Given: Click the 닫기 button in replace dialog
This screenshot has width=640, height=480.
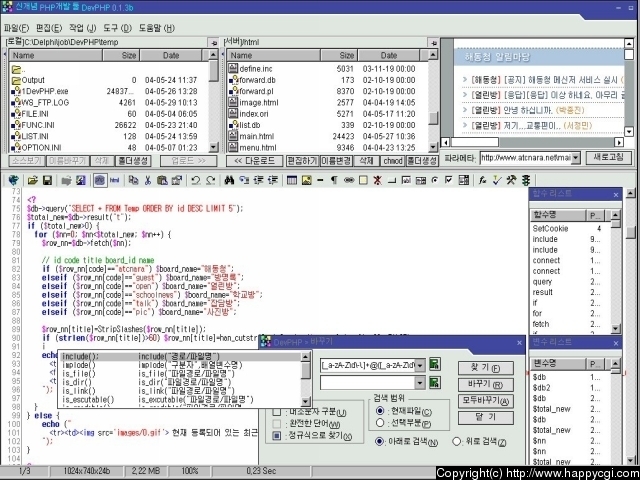Looking at the screenshot, I should [485, 418].
